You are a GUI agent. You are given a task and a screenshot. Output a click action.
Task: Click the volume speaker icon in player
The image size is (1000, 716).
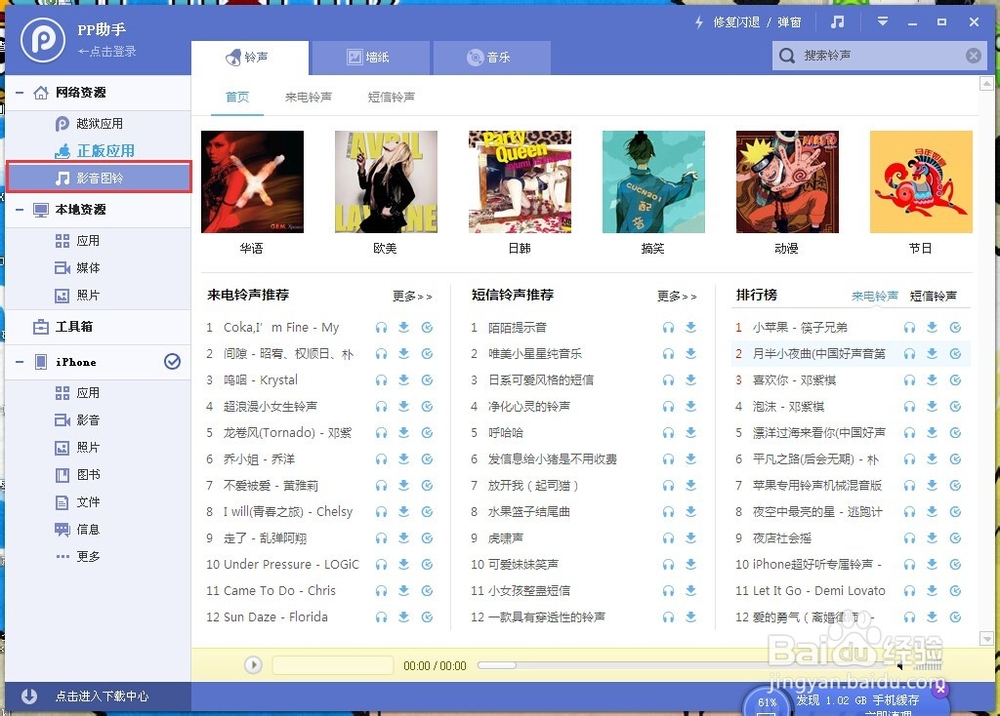900,666
